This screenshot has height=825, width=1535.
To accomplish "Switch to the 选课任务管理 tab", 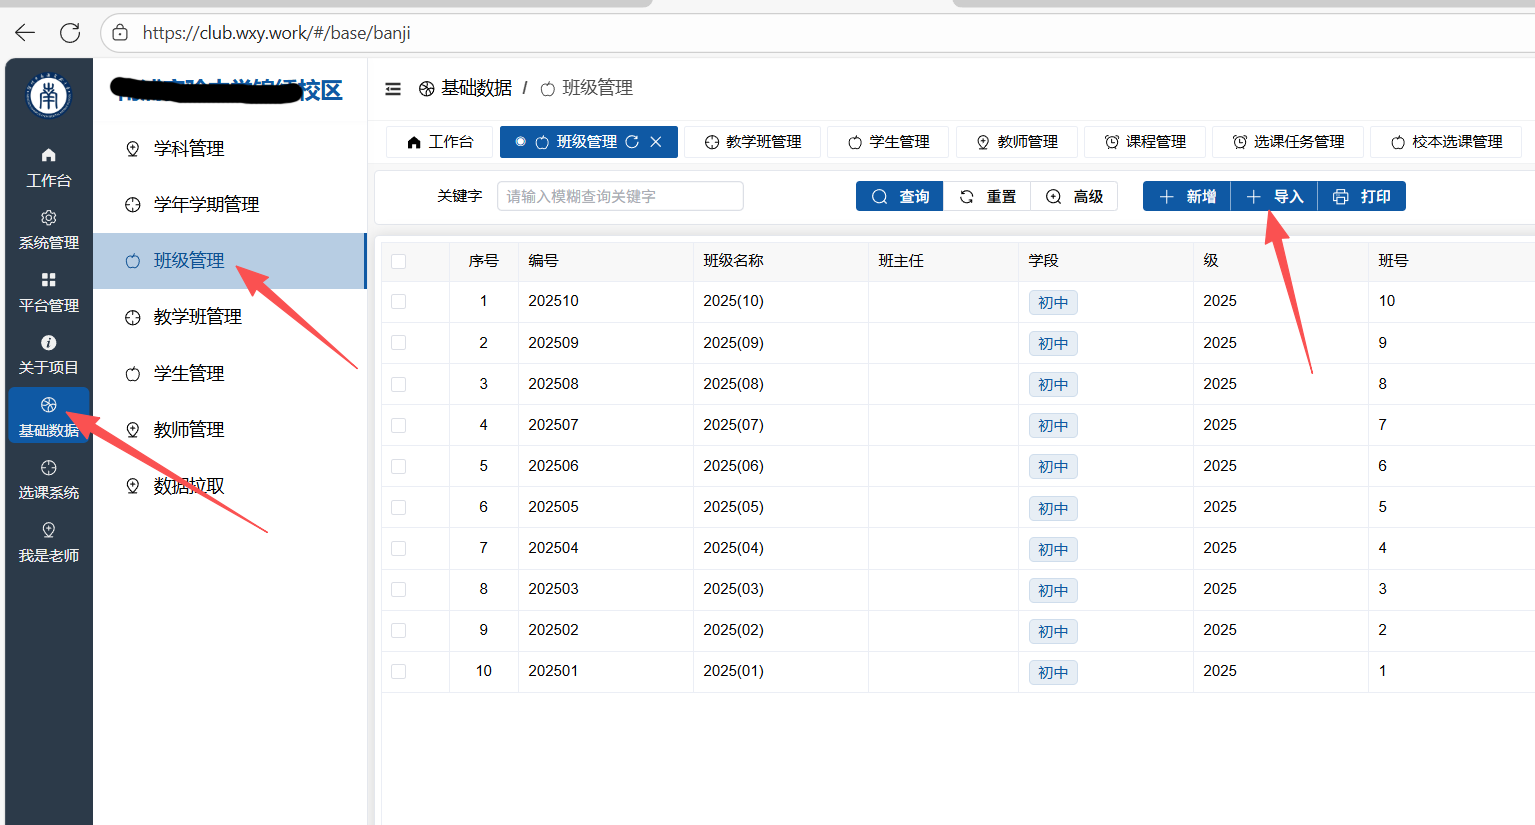I will [1288, 142].
